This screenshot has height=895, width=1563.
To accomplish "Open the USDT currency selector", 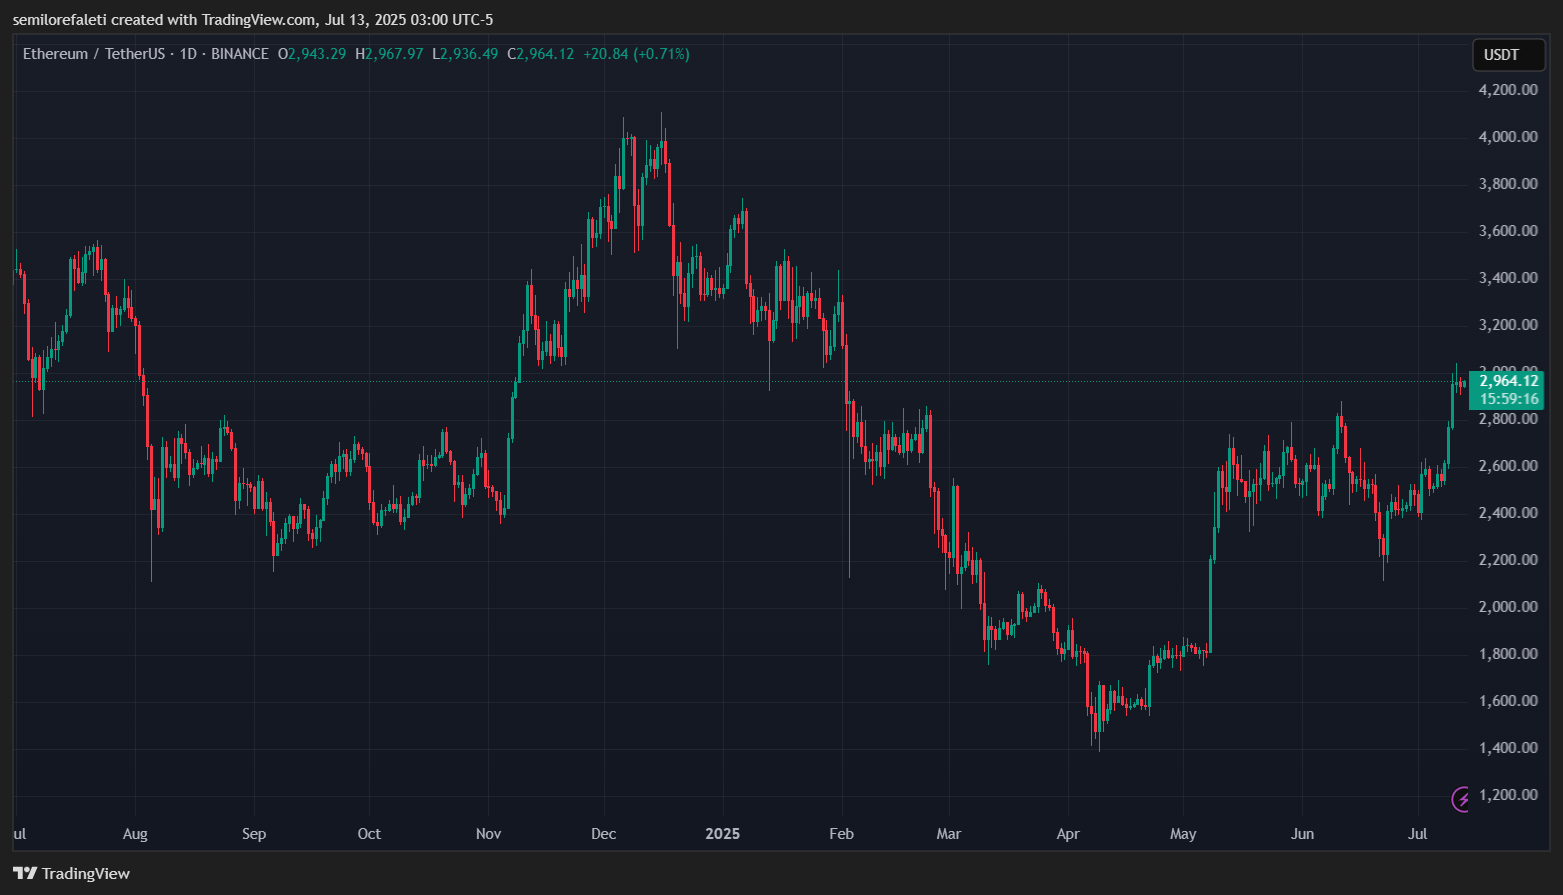I will 1508,55.
